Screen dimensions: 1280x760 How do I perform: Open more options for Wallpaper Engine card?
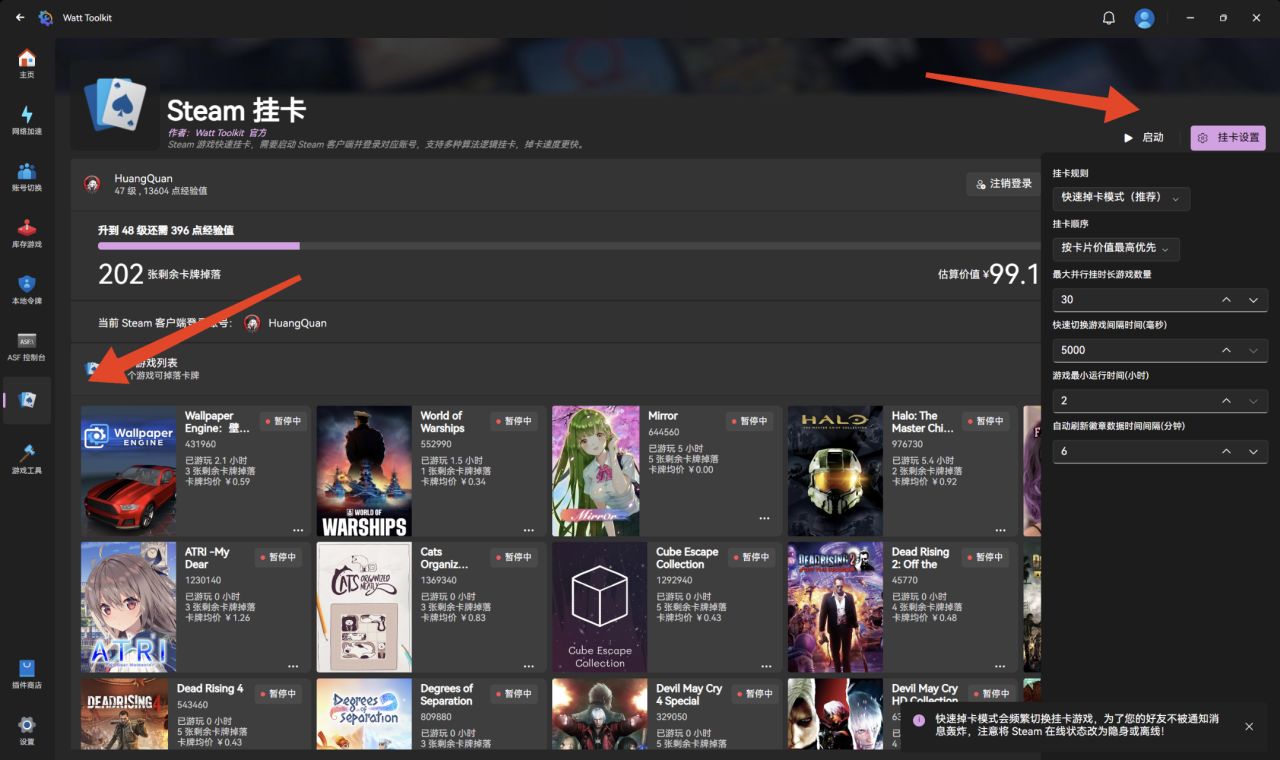[x=298, y=530]
